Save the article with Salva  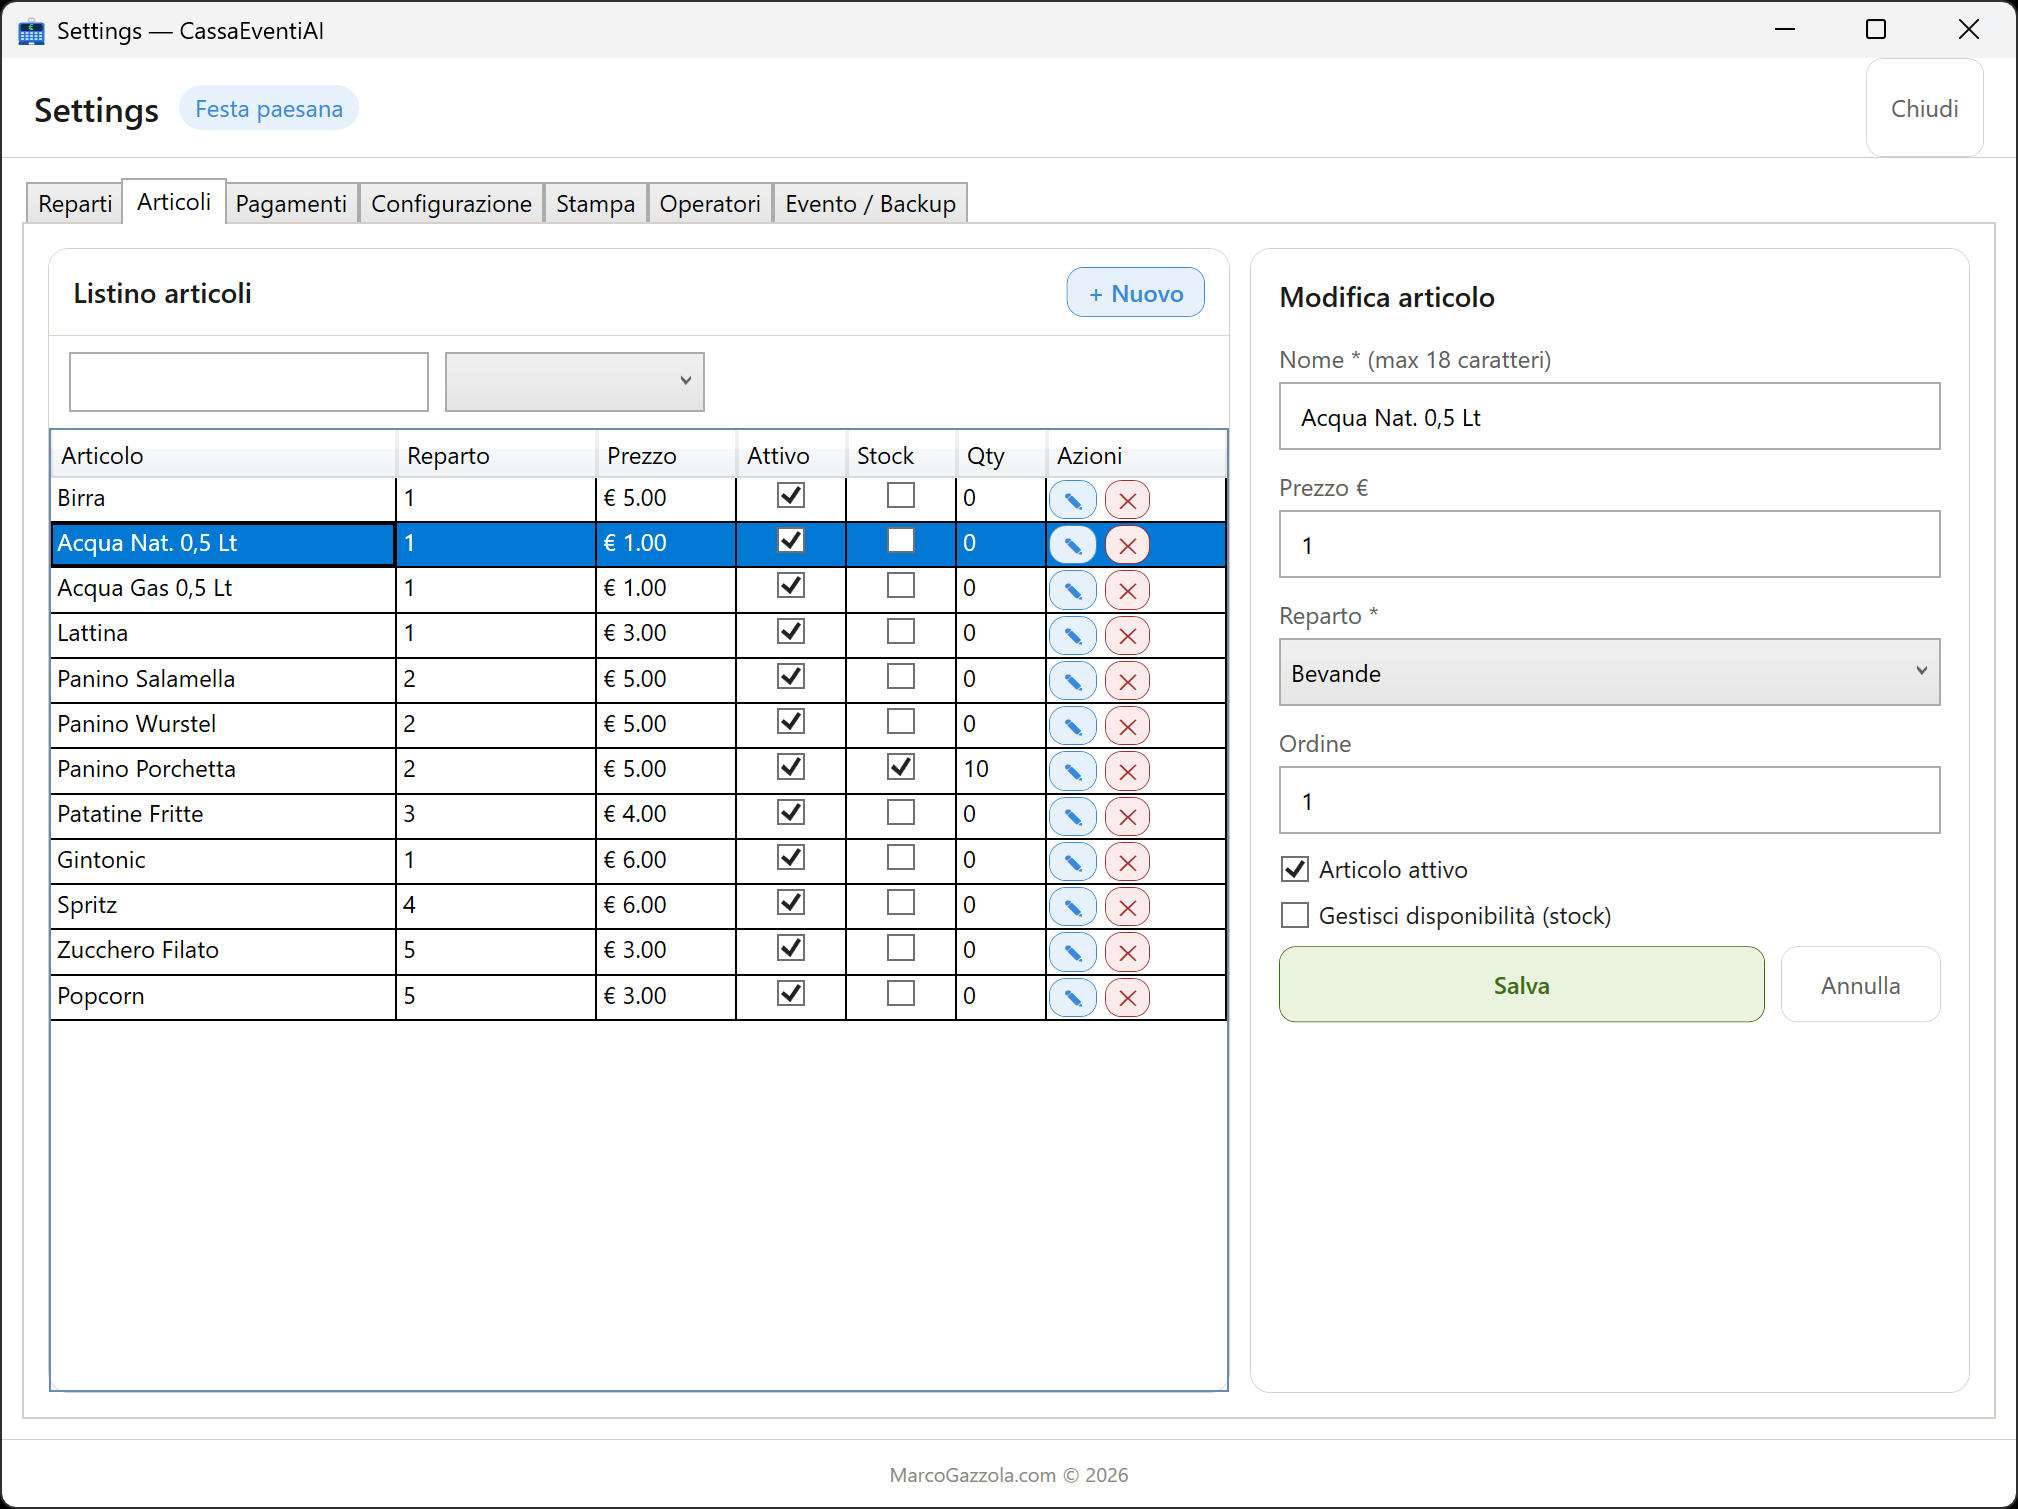coord(1521,985)
